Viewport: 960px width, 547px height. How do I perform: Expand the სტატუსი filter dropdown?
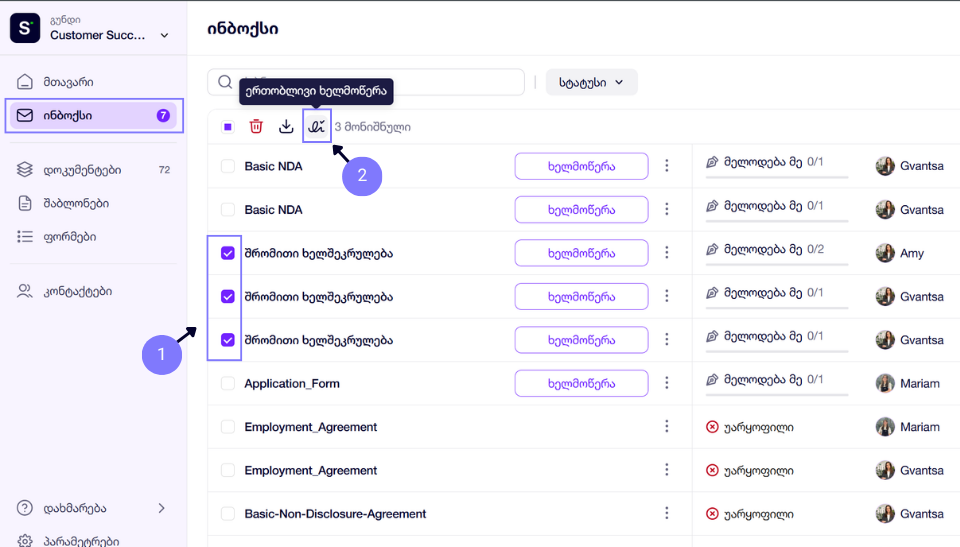point(591,82)
